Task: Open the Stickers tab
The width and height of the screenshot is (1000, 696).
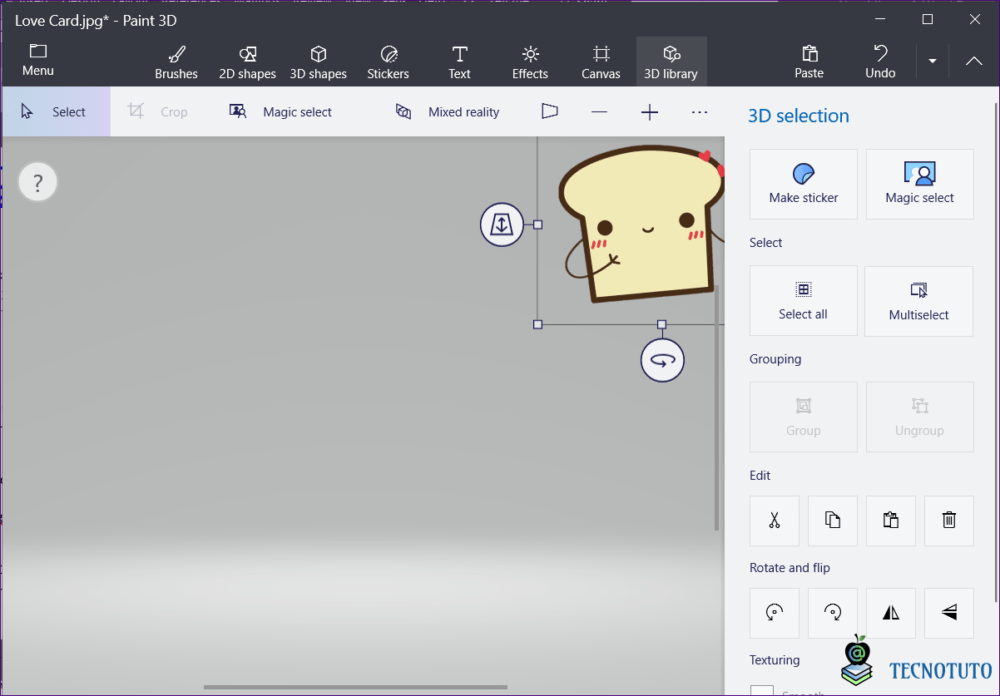Action: tap(388, 63)
